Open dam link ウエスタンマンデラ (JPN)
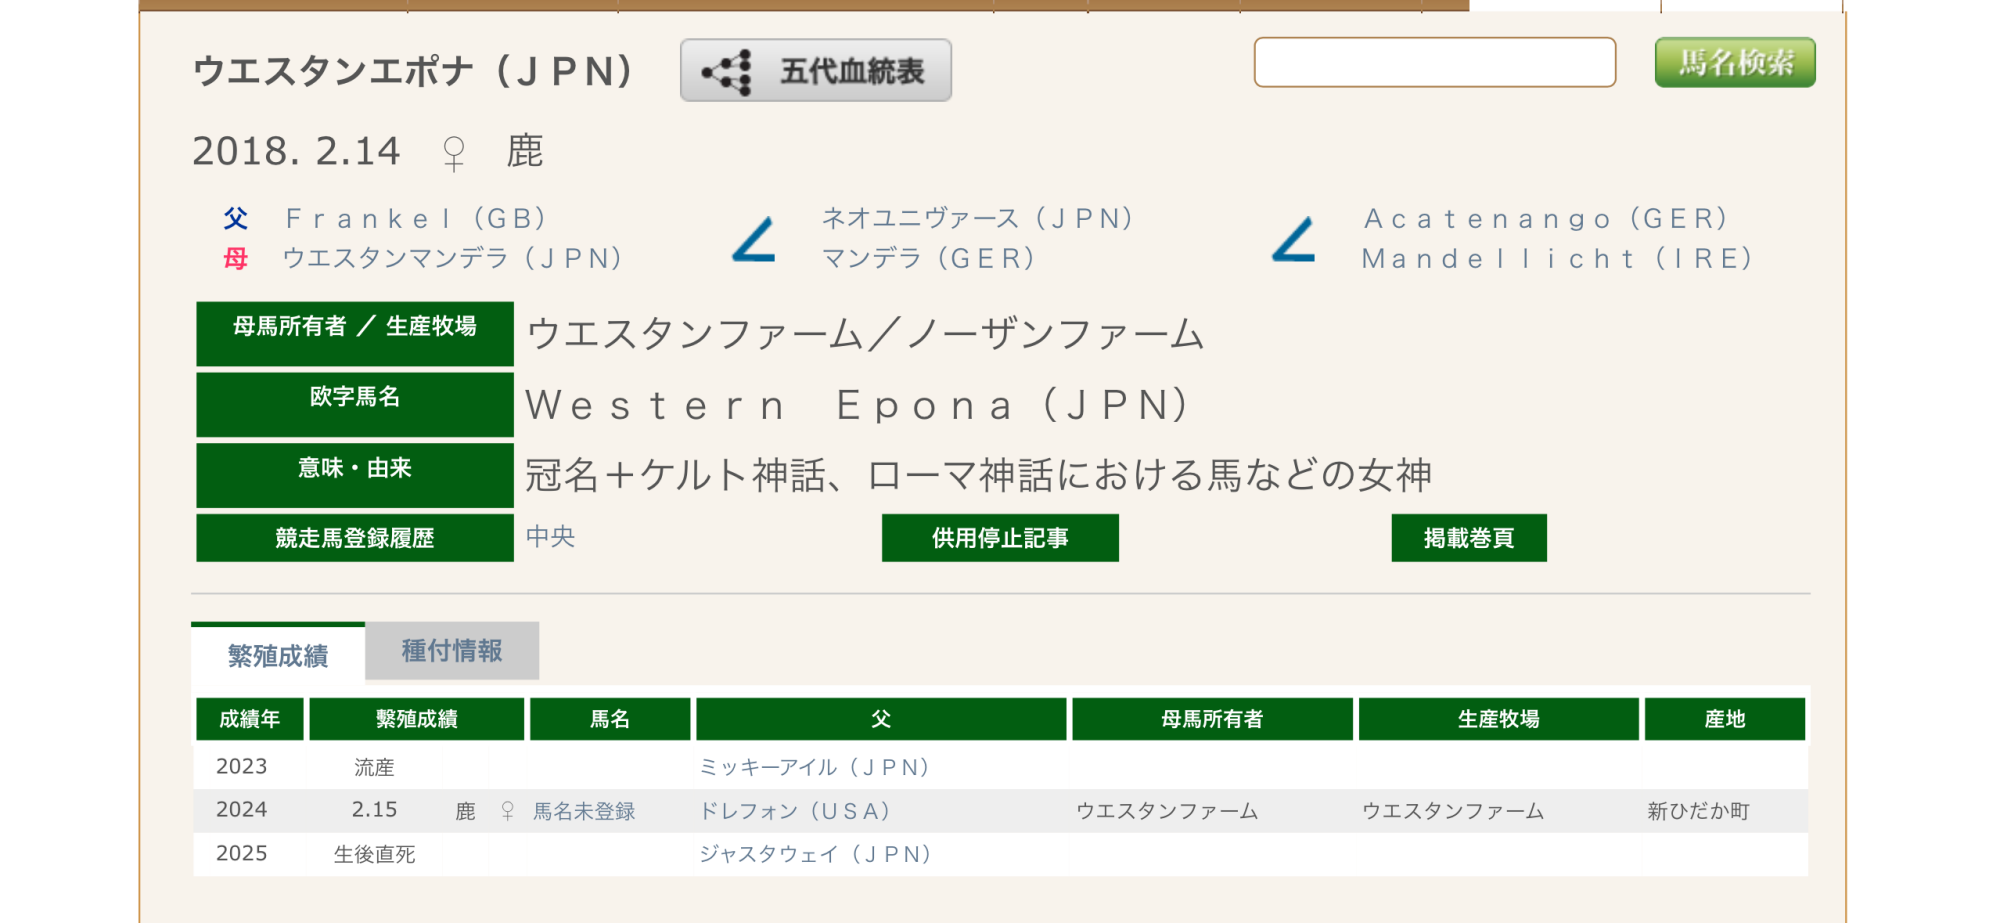 click(x=452, y=258)
